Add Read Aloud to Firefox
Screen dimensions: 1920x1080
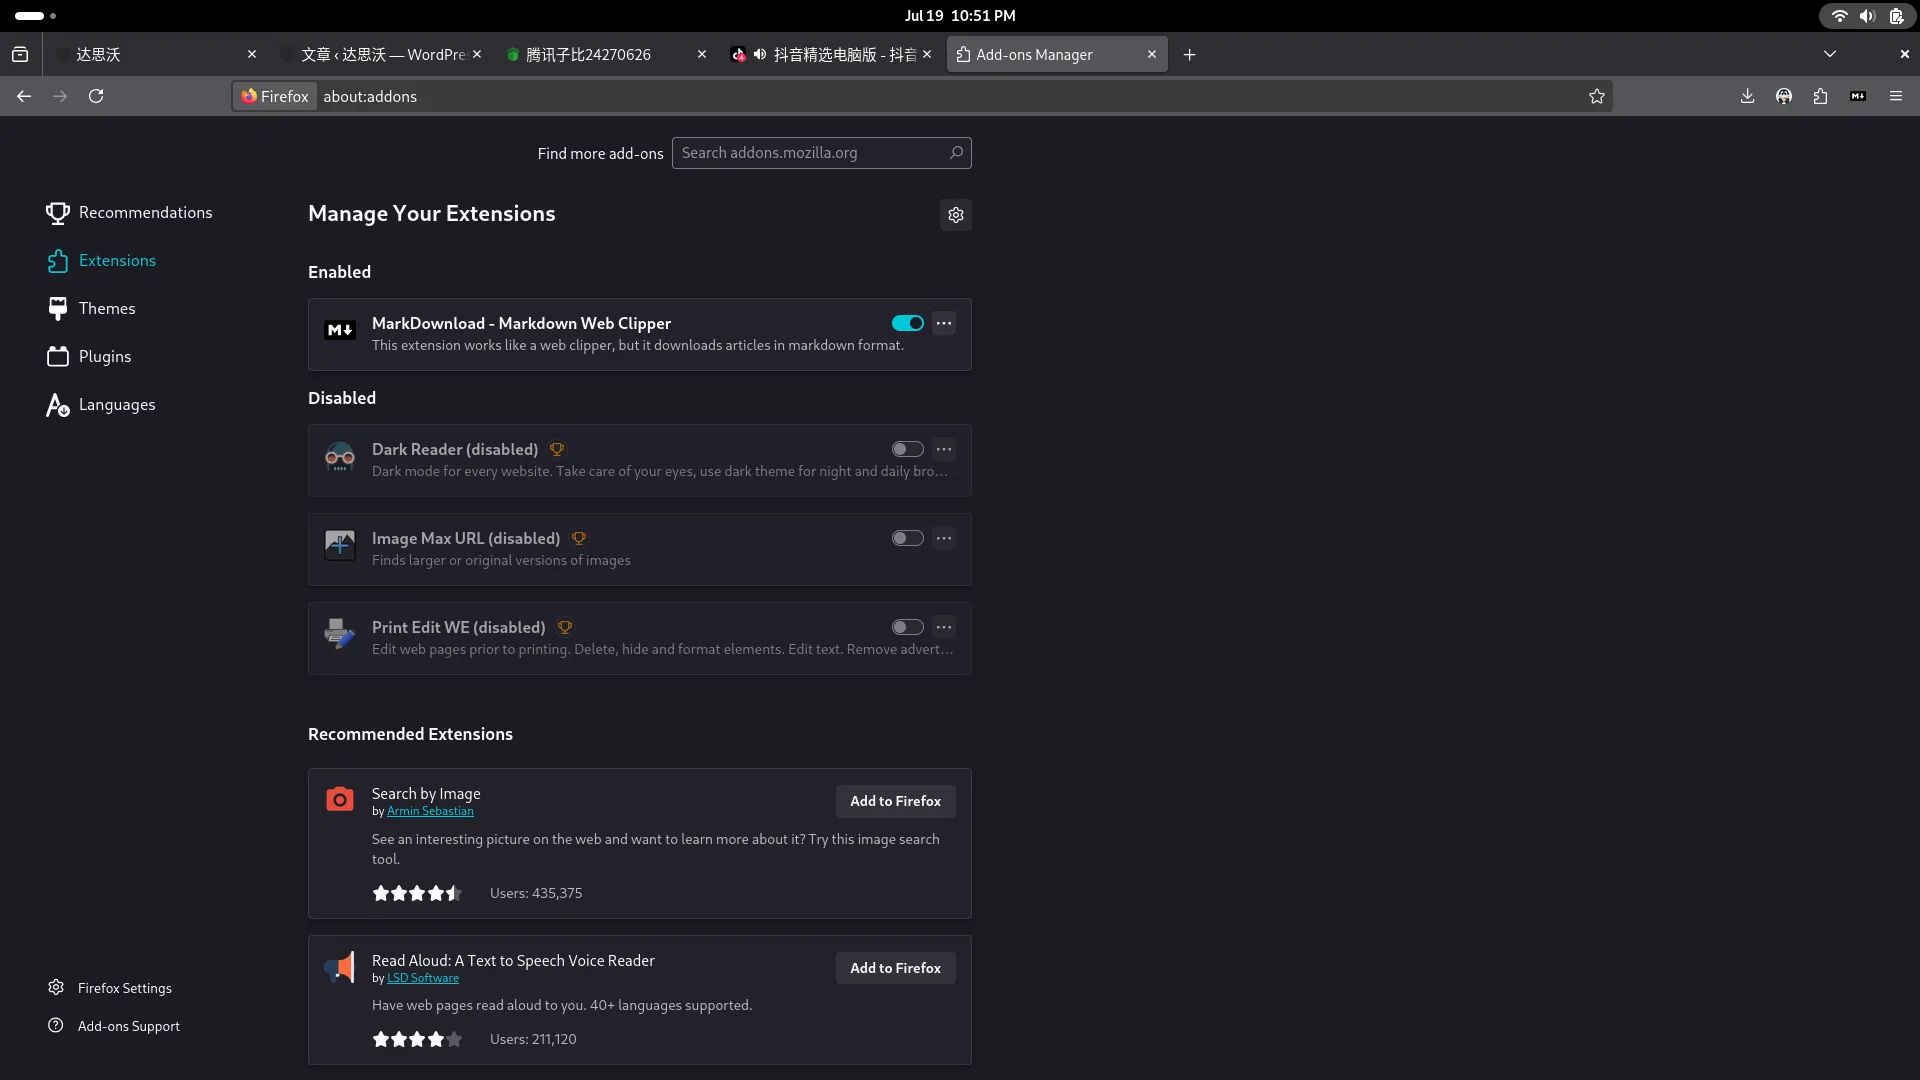(895, 968)
